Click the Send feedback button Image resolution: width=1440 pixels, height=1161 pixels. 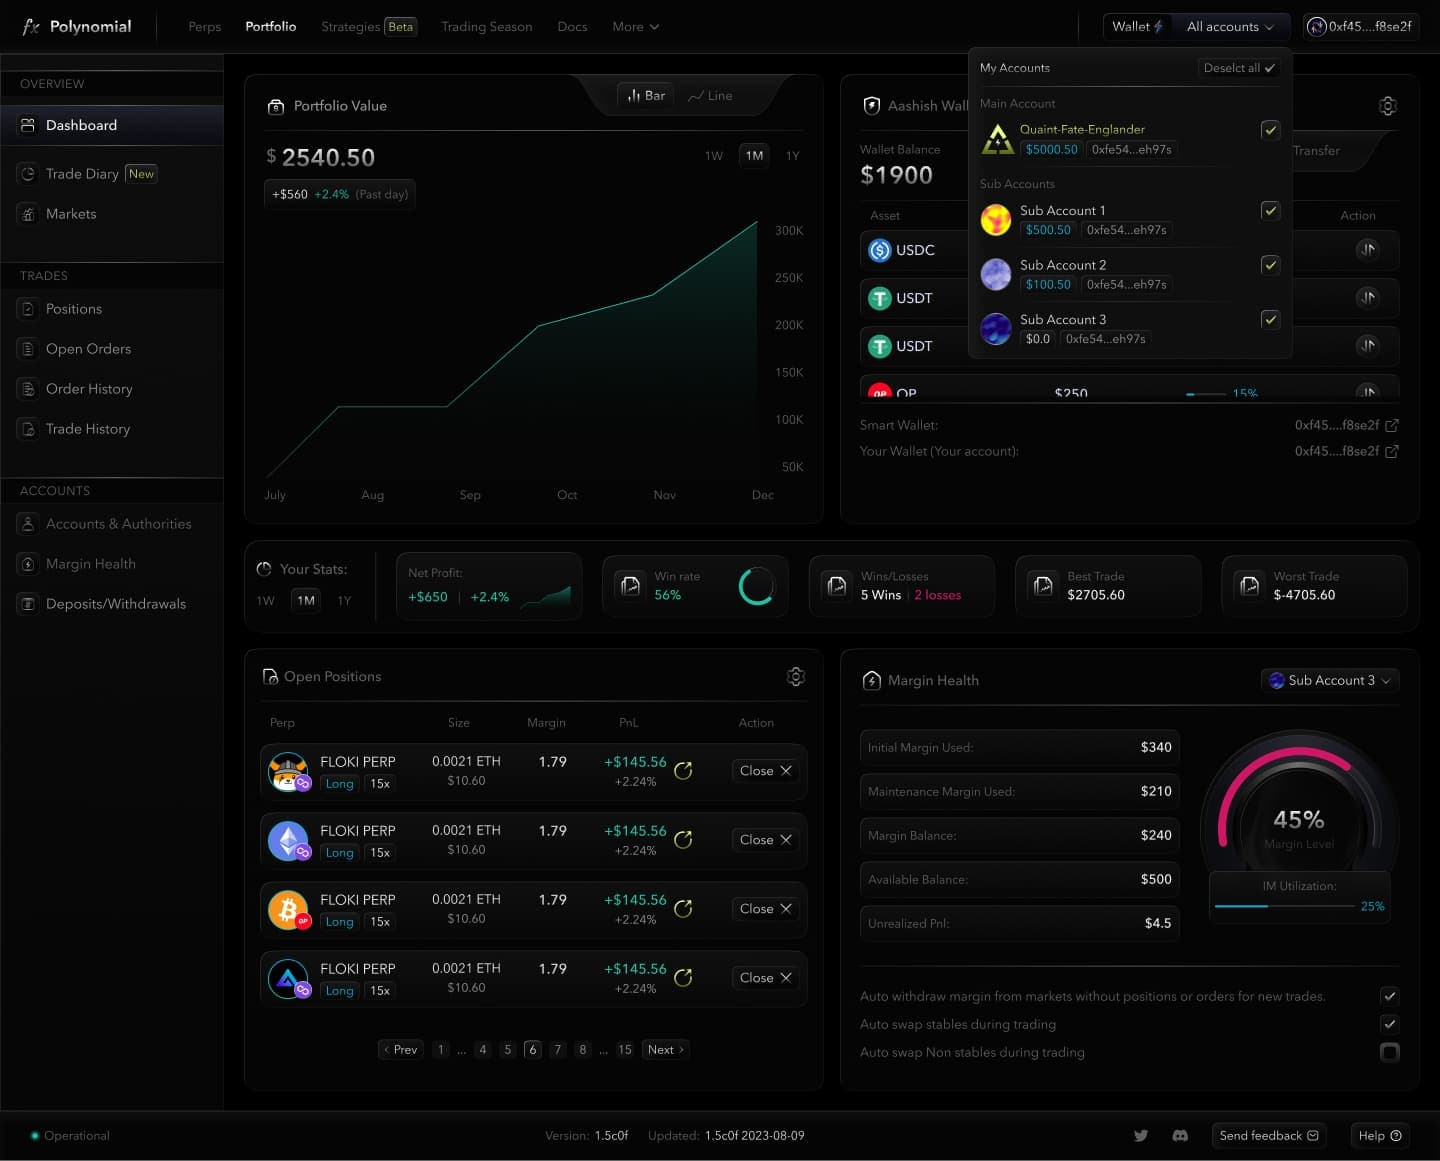tap(1269, 1136)
